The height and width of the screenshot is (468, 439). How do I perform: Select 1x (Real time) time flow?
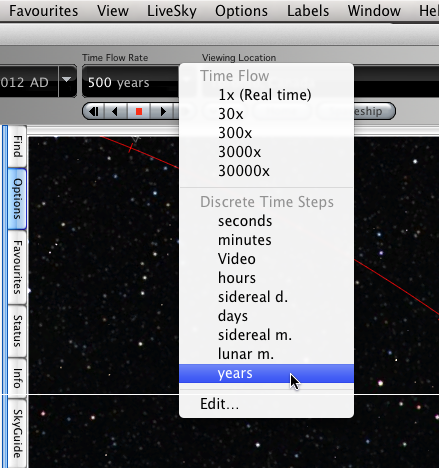(x=266, y=95)
